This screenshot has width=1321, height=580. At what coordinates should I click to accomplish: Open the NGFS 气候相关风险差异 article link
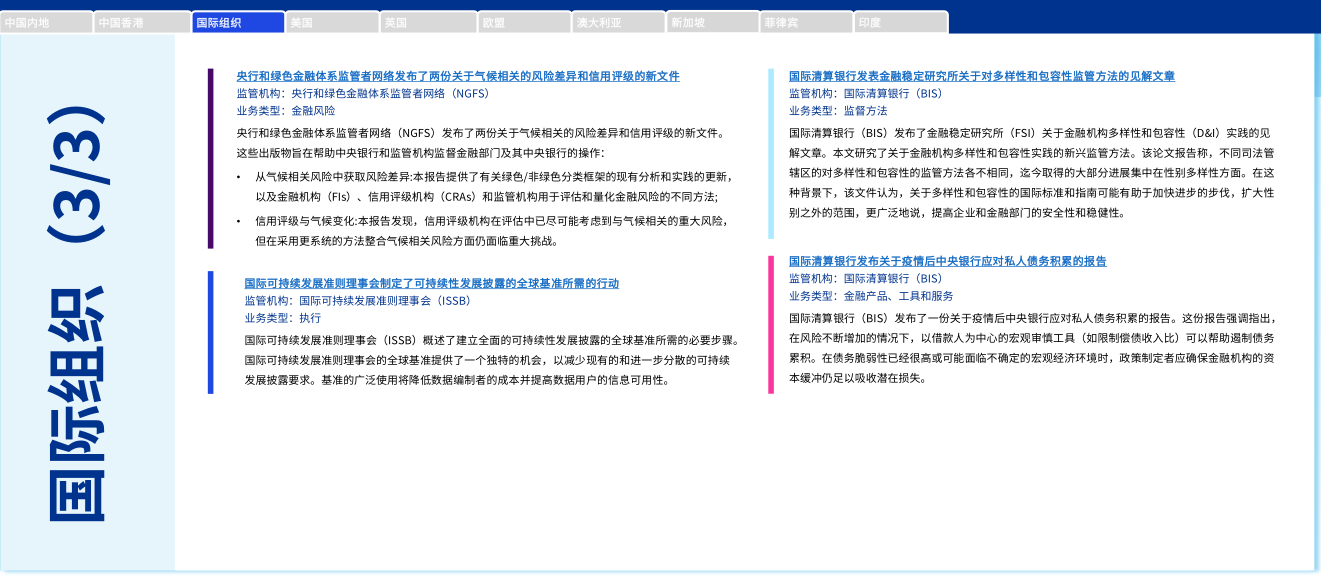(458, 76)
